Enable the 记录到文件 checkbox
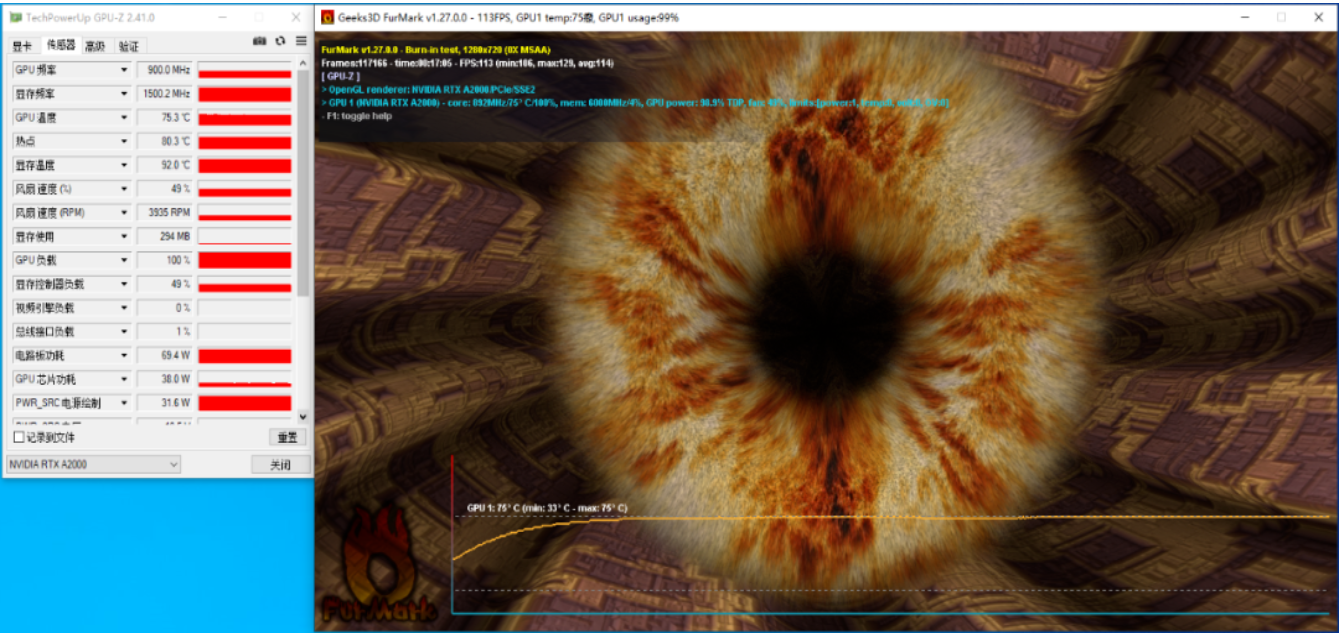 pyautogui.click(x=19, y=437)
